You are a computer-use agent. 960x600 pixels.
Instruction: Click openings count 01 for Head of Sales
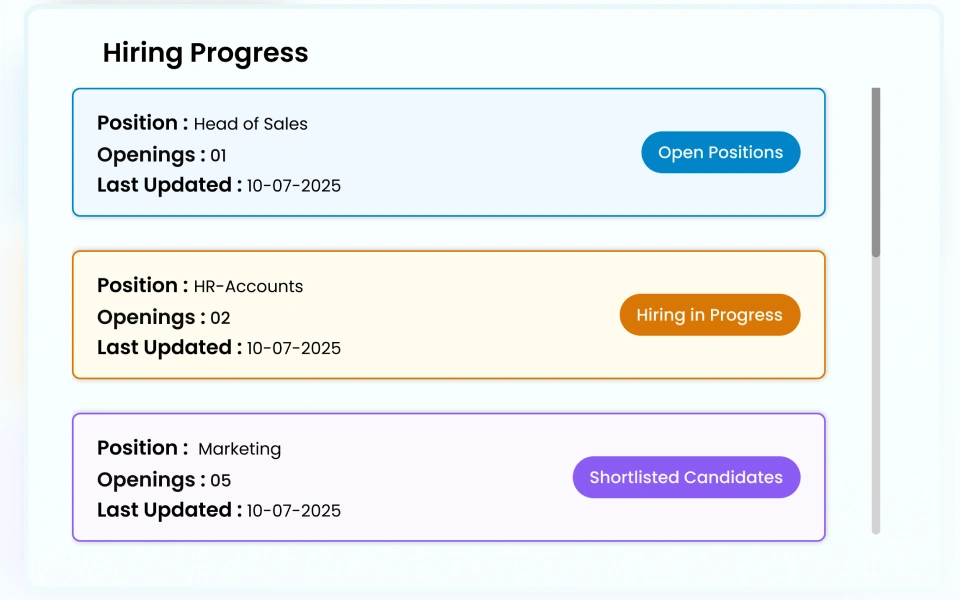[x=218, y=156]
